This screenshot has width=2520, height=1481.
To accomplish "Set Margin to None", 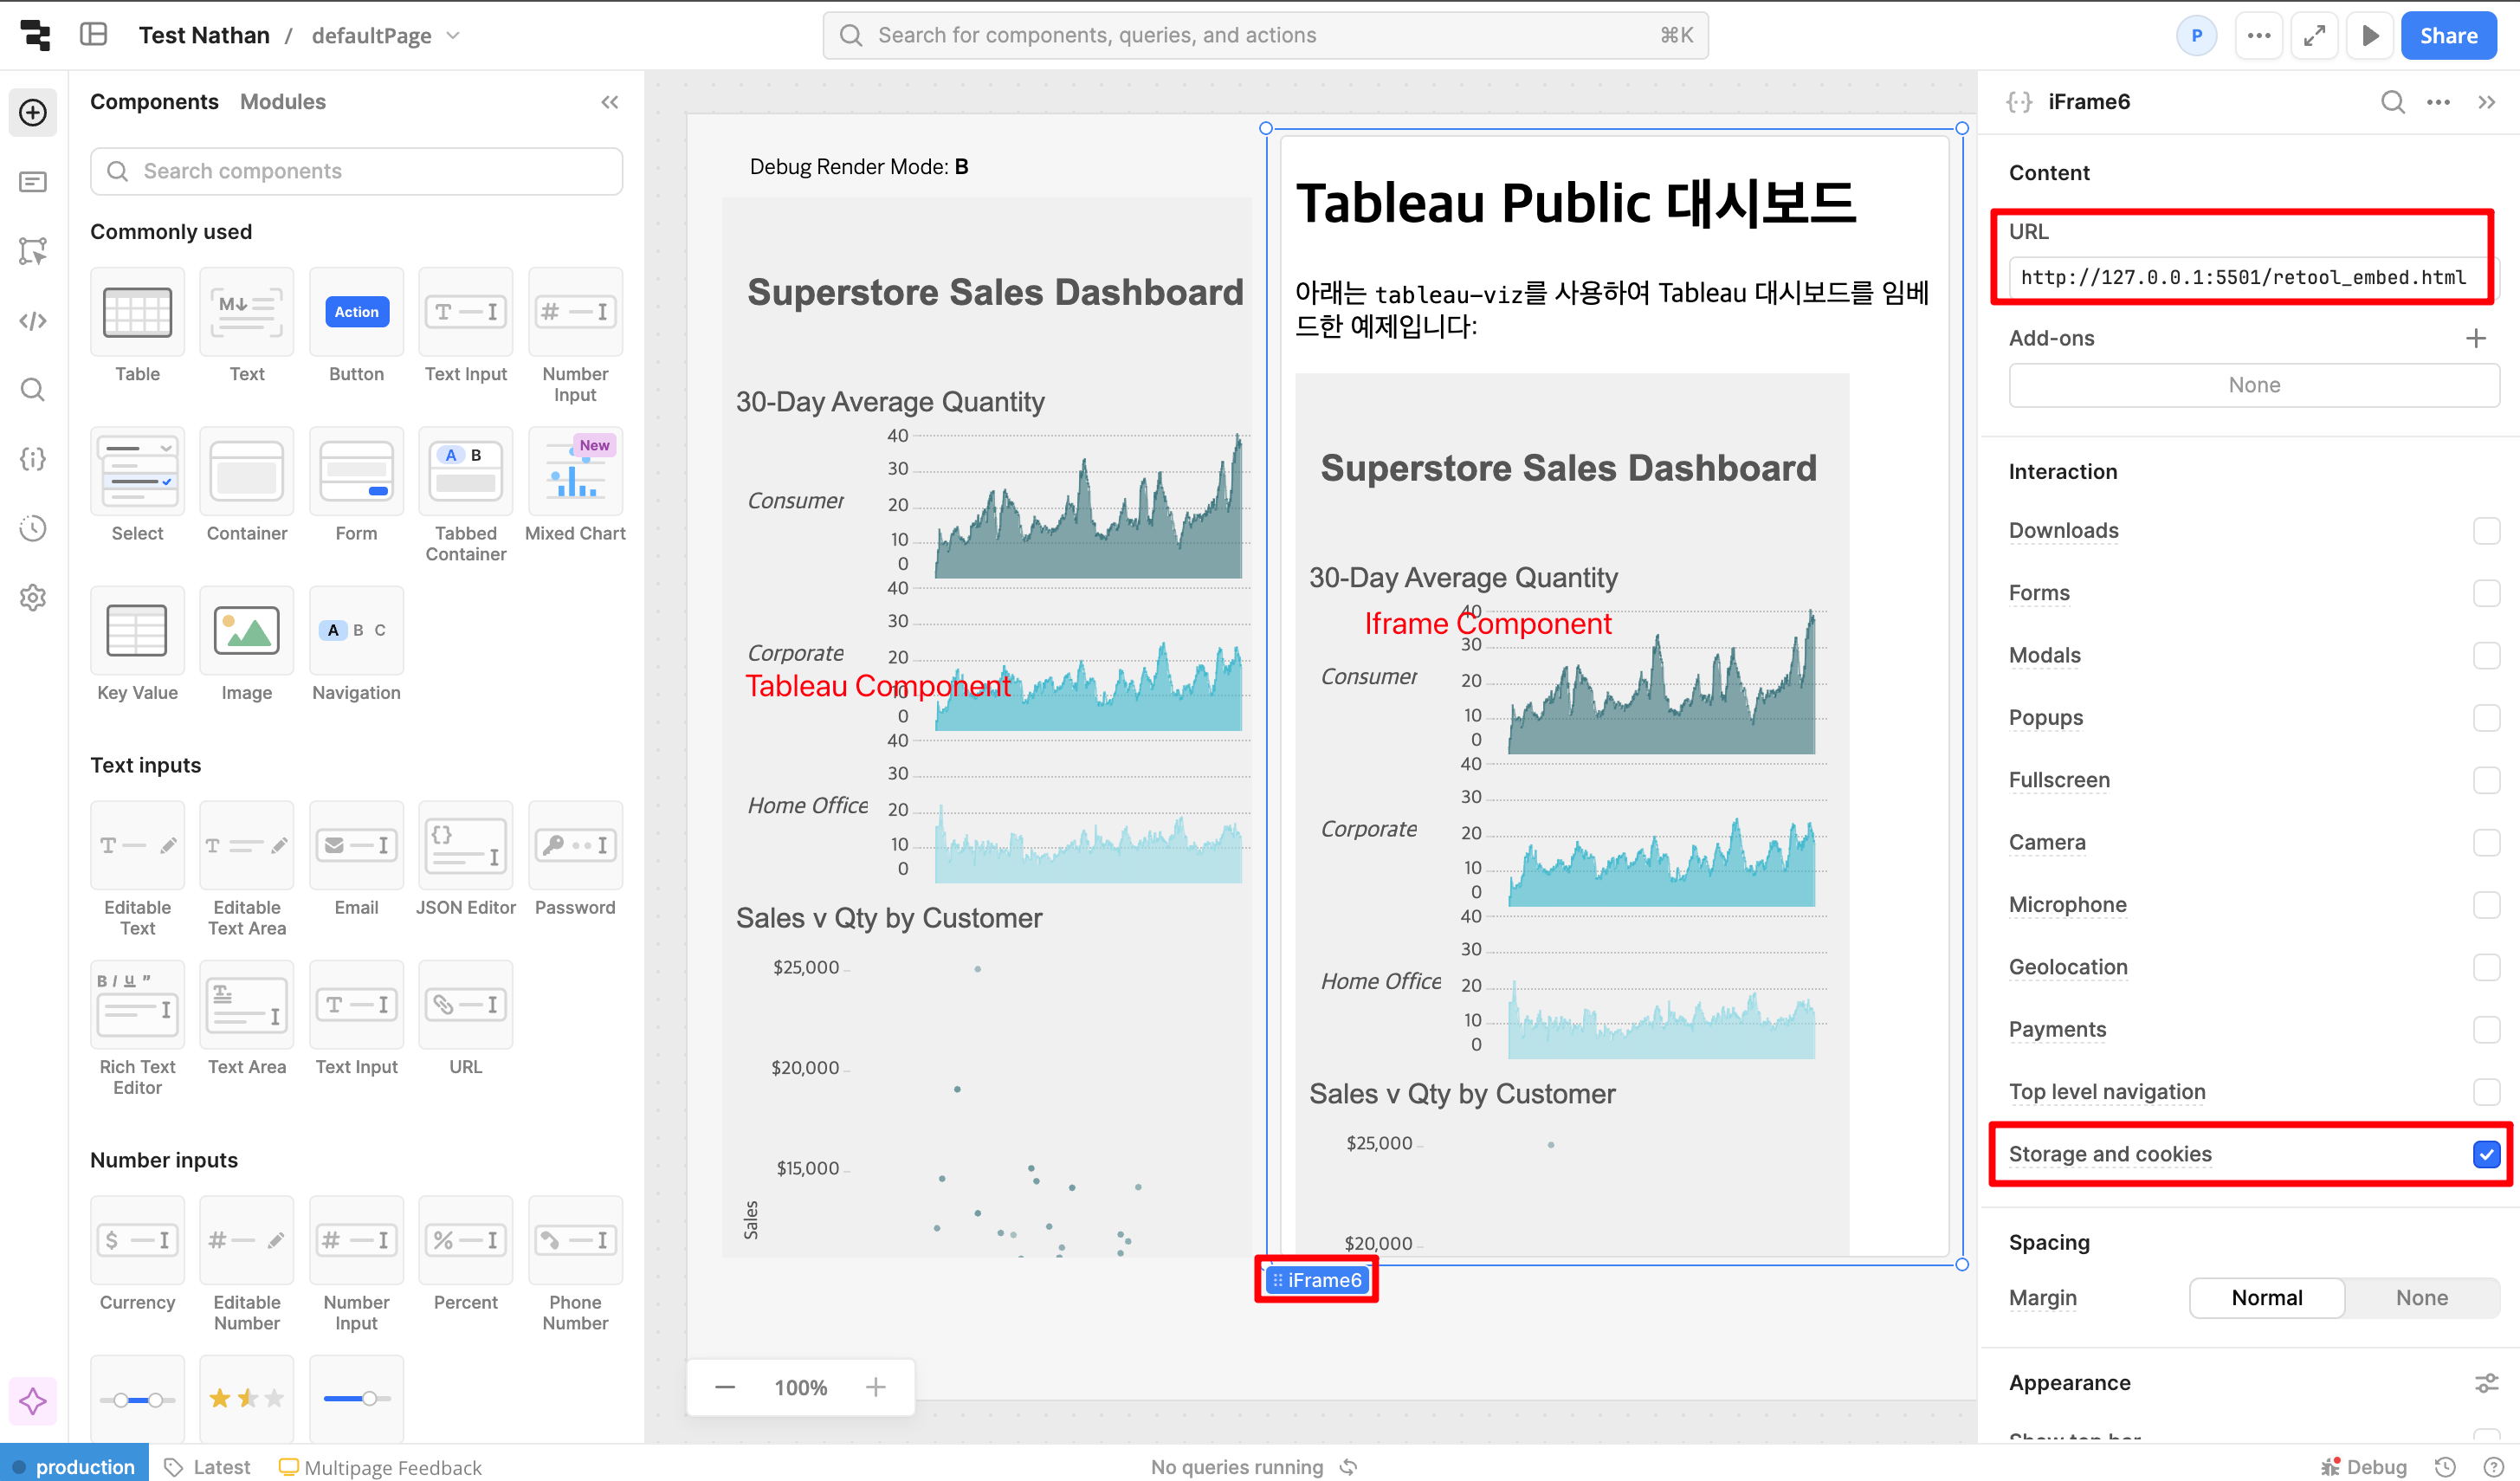I will click(2421, 1298).
